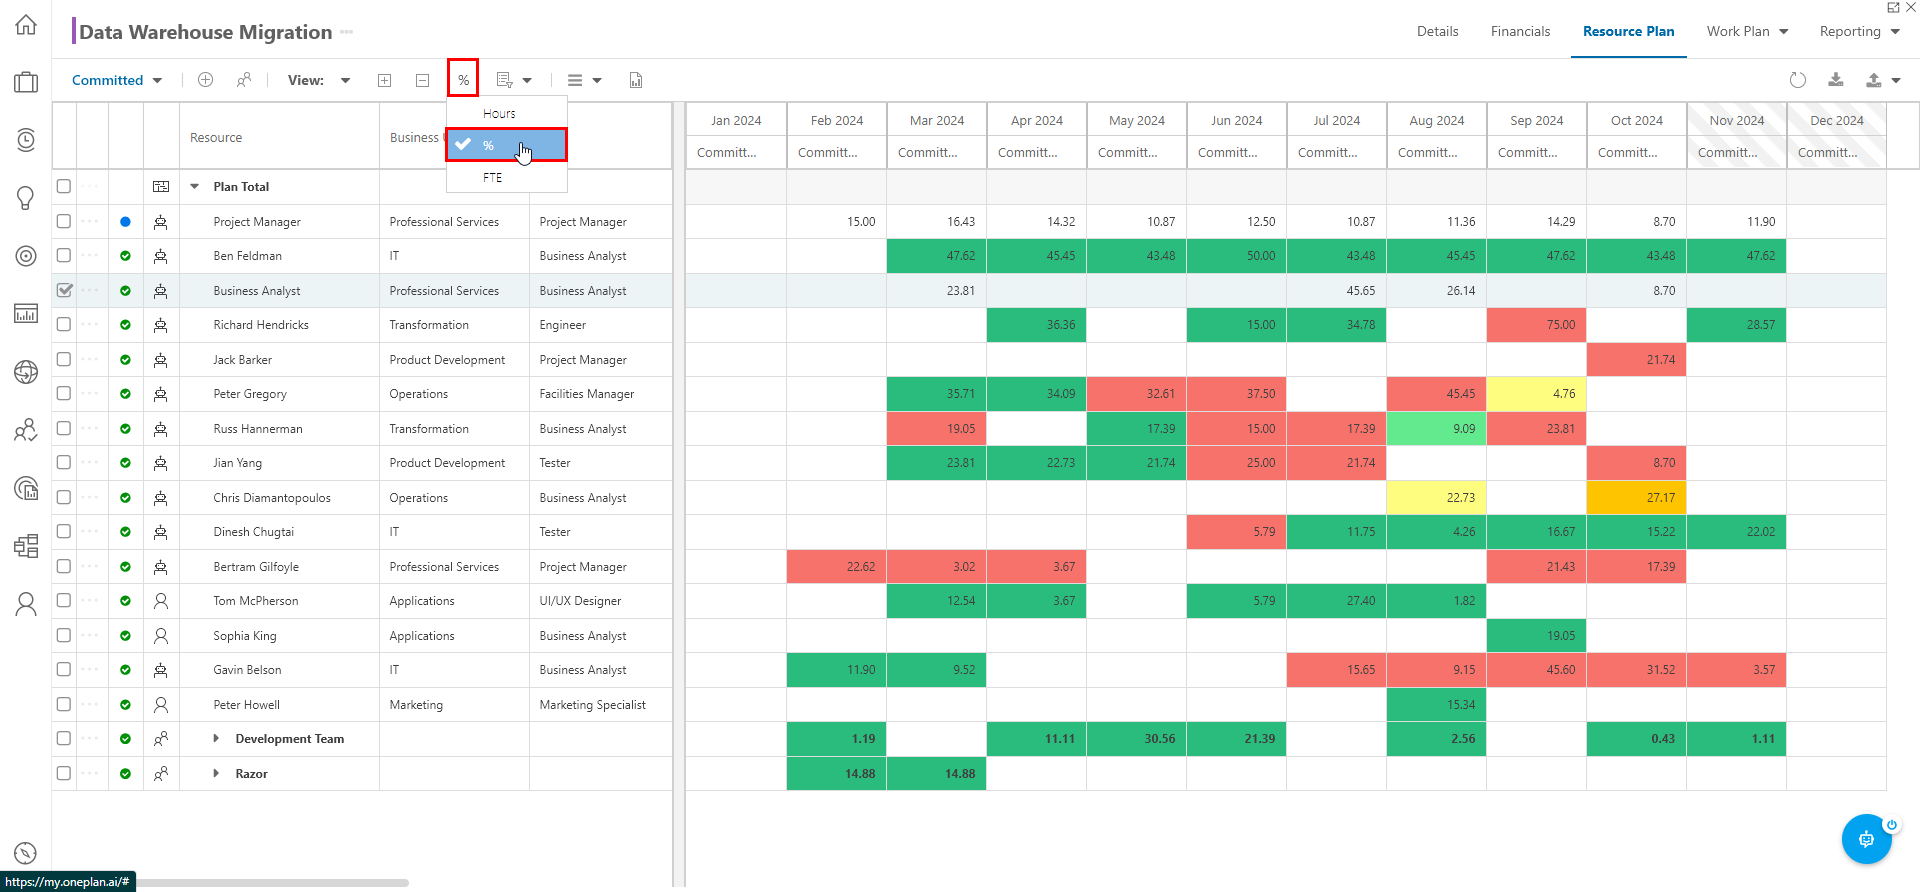Click the percent units toolbar icon
Screen dimensions: 1920x892
point(463,79)
